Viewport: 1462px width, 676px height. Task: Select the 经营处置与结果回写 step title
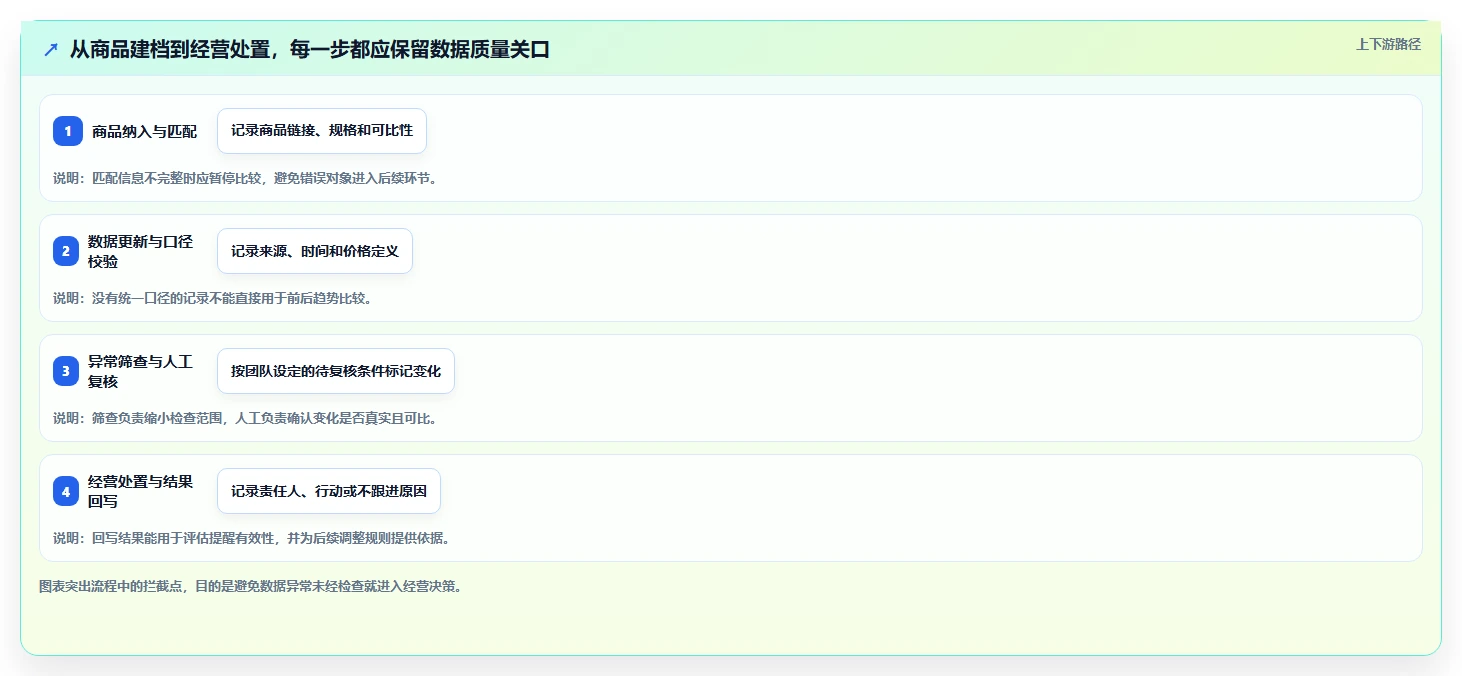(141, 491)
